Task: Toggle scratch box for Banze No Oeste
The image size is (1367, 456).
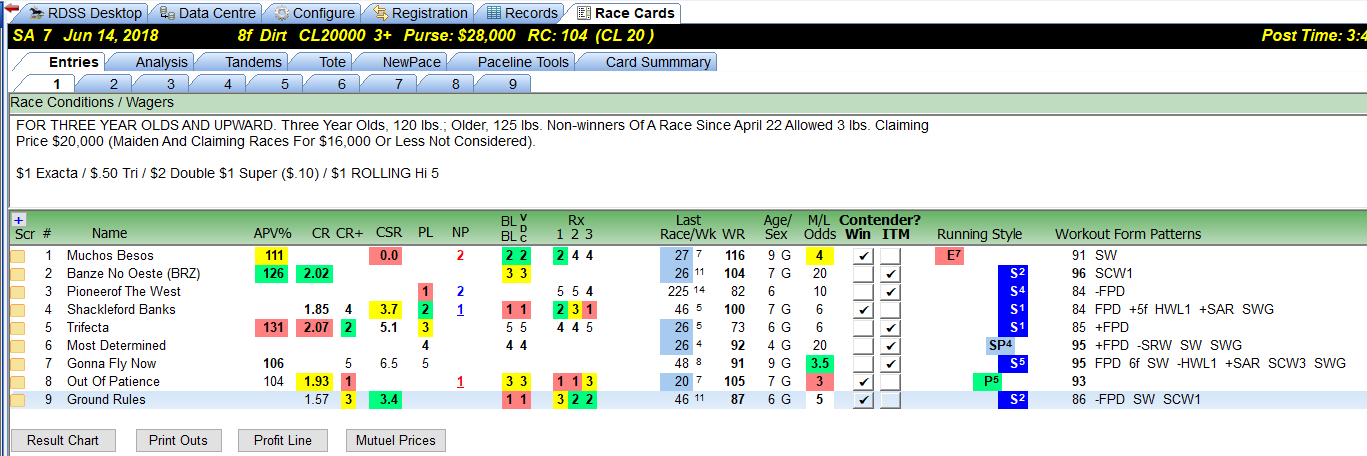Action: (x=18, y=274)
